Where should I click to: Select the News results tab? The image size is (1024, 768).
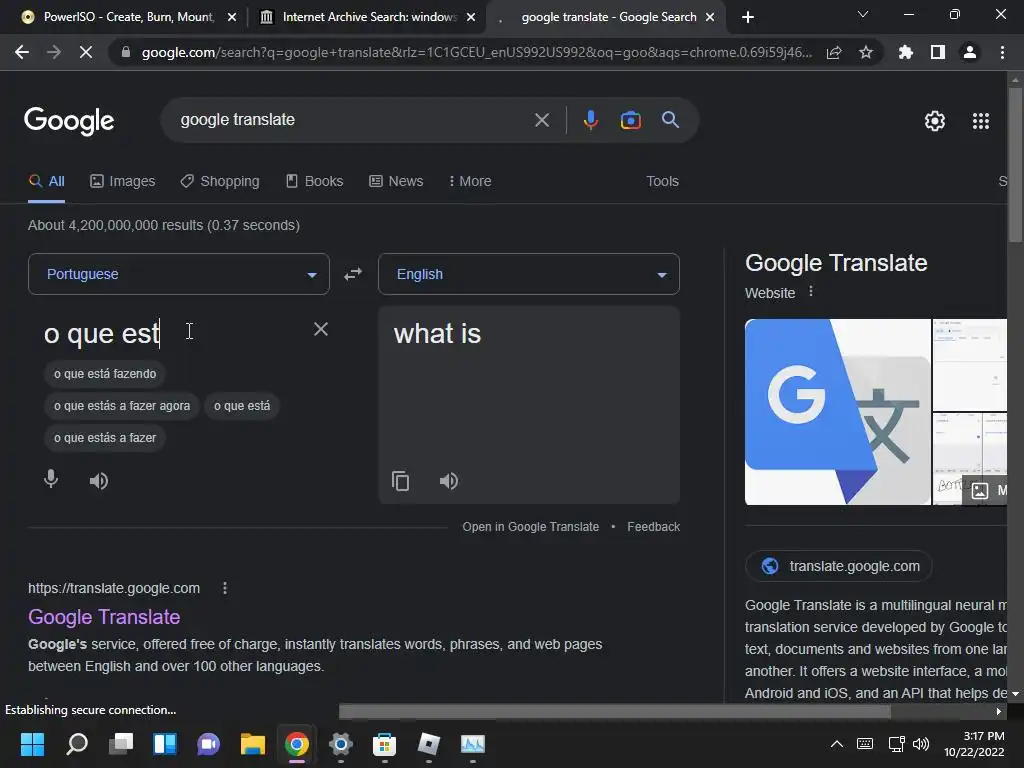click(x=396, y=181)
